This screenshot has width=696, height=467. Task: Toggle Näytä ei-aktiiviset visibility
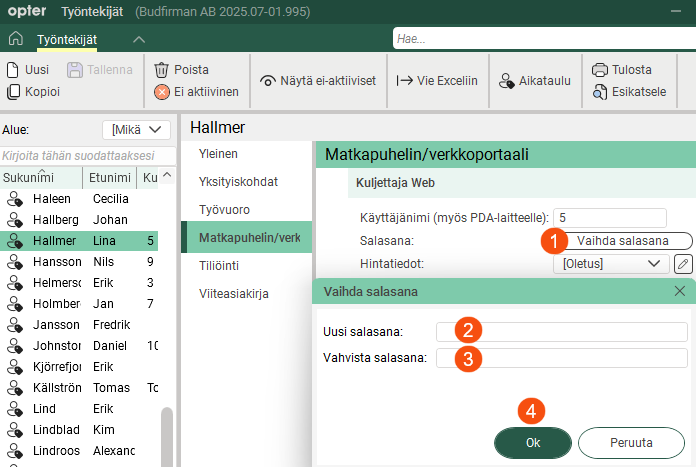click(268, 81)
